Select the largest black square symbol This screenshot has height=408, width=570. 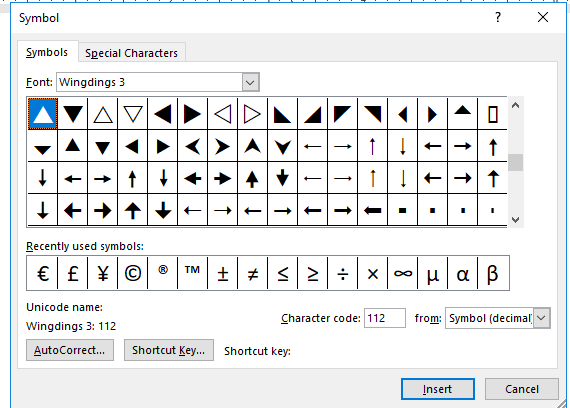tap(402, 210)
